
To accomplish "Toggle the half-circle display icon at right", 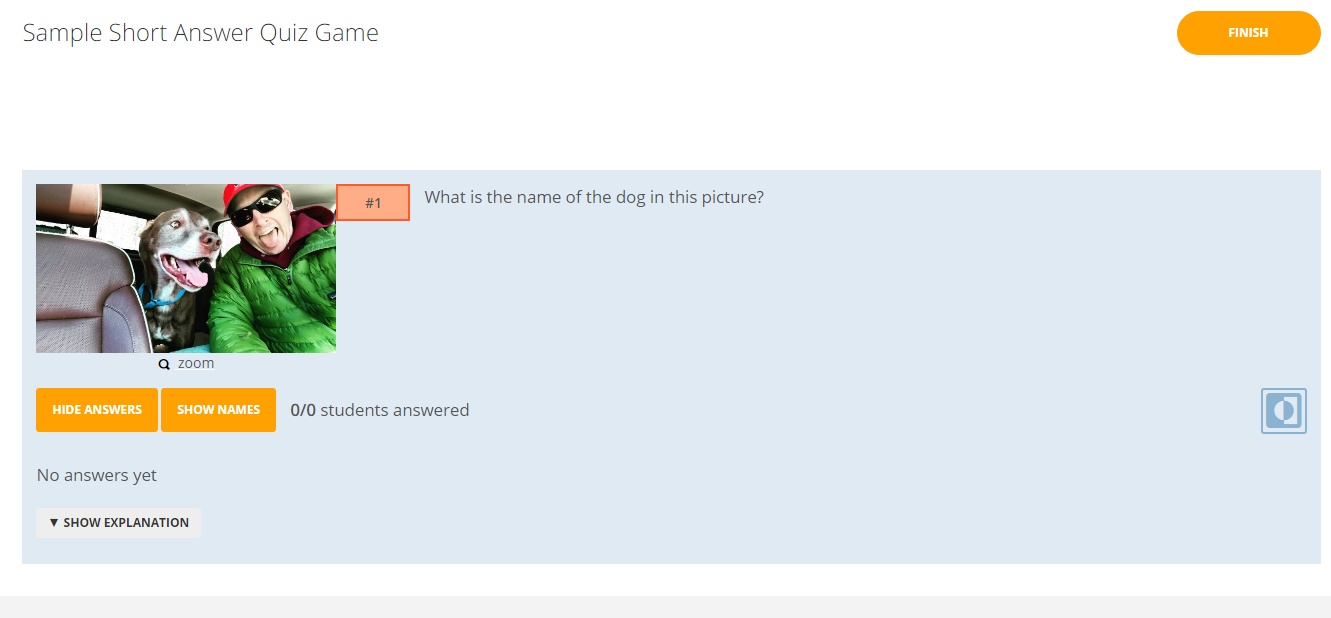I will tap(1283, 411).
